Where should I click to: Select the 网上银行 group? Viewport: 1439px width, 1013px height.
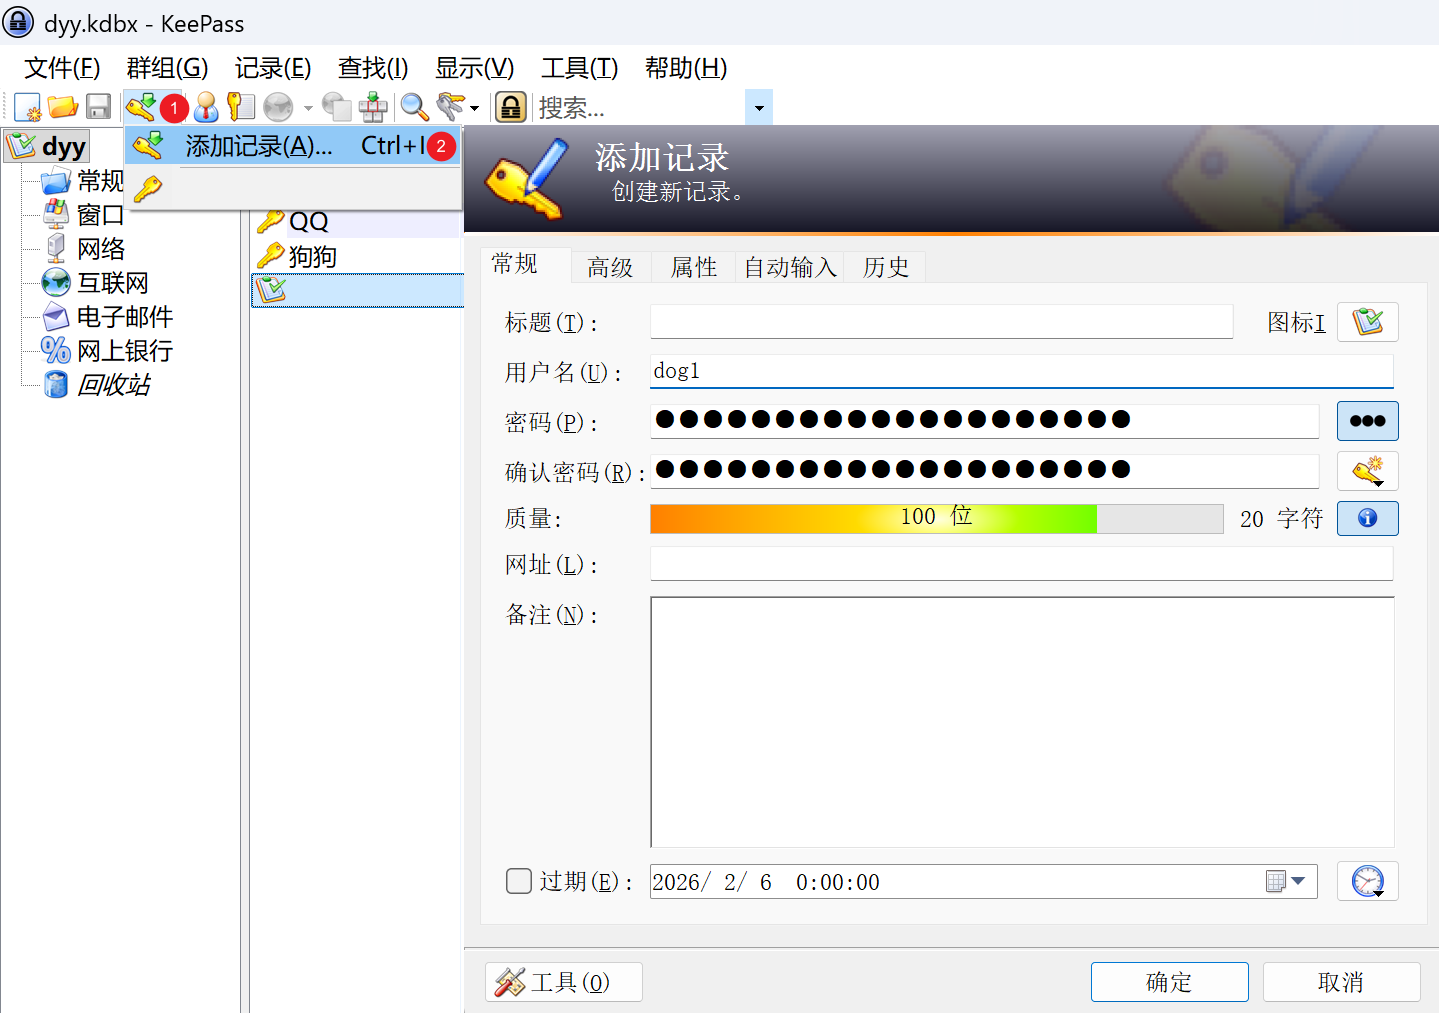point(107,351)
